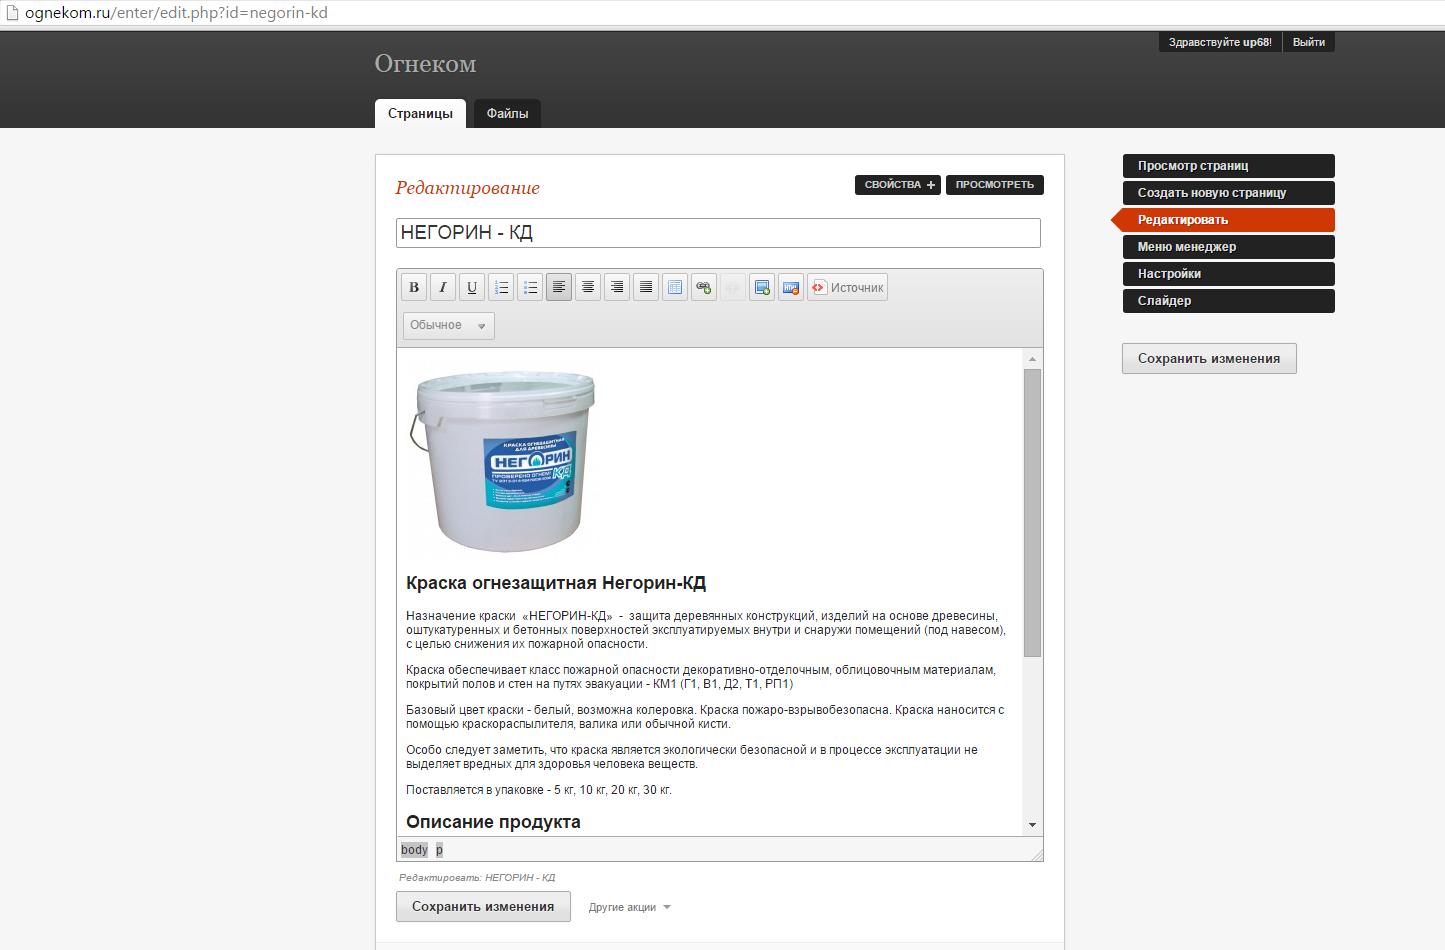This screenshot has height=950, width=1445.
Task: Click the scrollbar down arrow in editor
Action: click(x=1032, y=825)
